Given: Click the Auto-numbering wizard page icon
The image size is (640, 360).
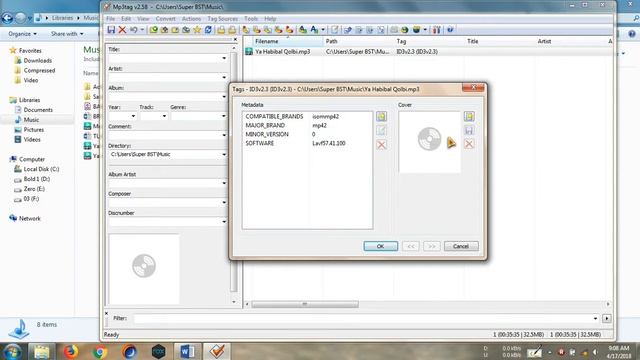Looking at the screenshot, I should 334,30.
